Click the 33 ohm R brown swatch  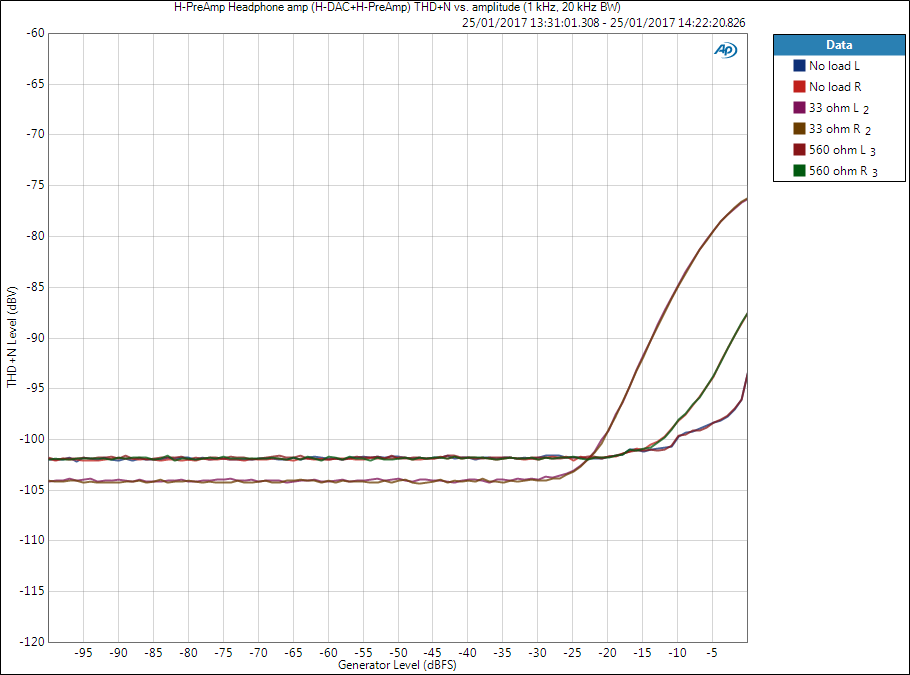point(799,128)
